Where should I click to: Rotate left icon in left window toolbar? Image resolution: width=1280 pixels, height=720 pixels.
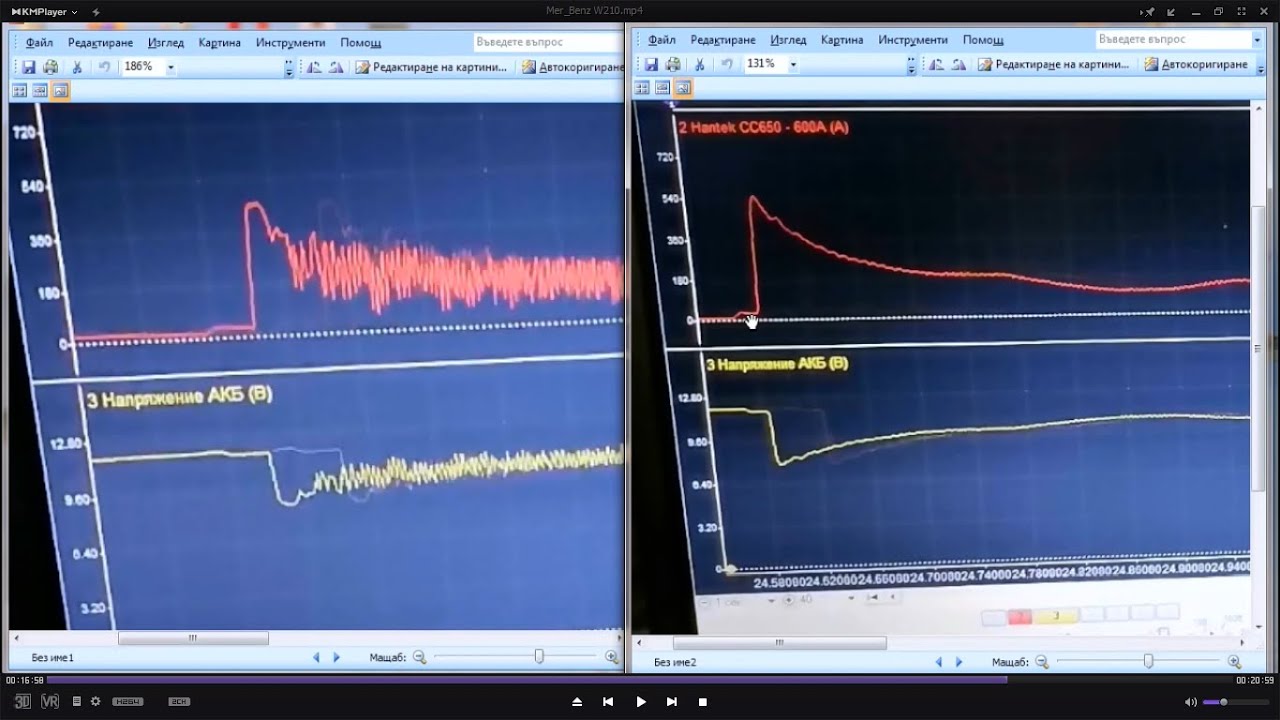click(314, 67)
